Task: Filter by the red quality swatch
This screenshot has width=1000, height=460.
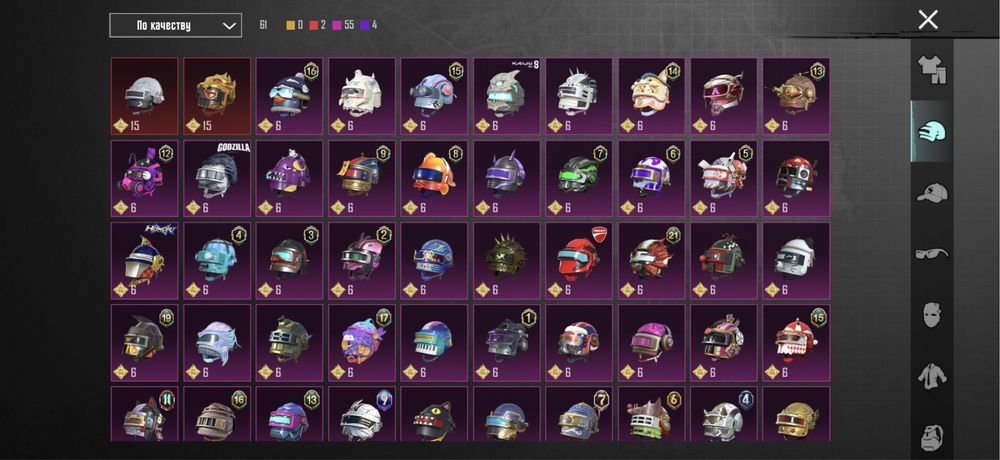Action: [314, 26]
